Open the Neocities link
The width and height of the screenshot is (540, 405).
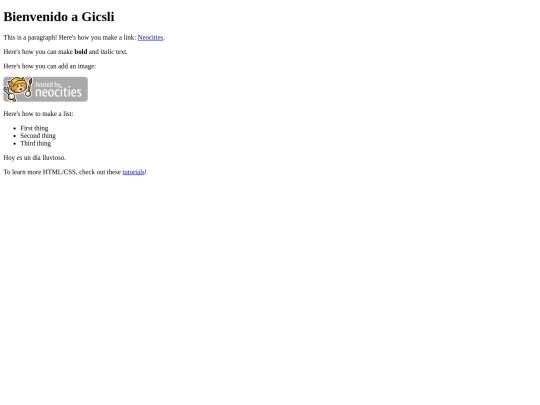150,38
